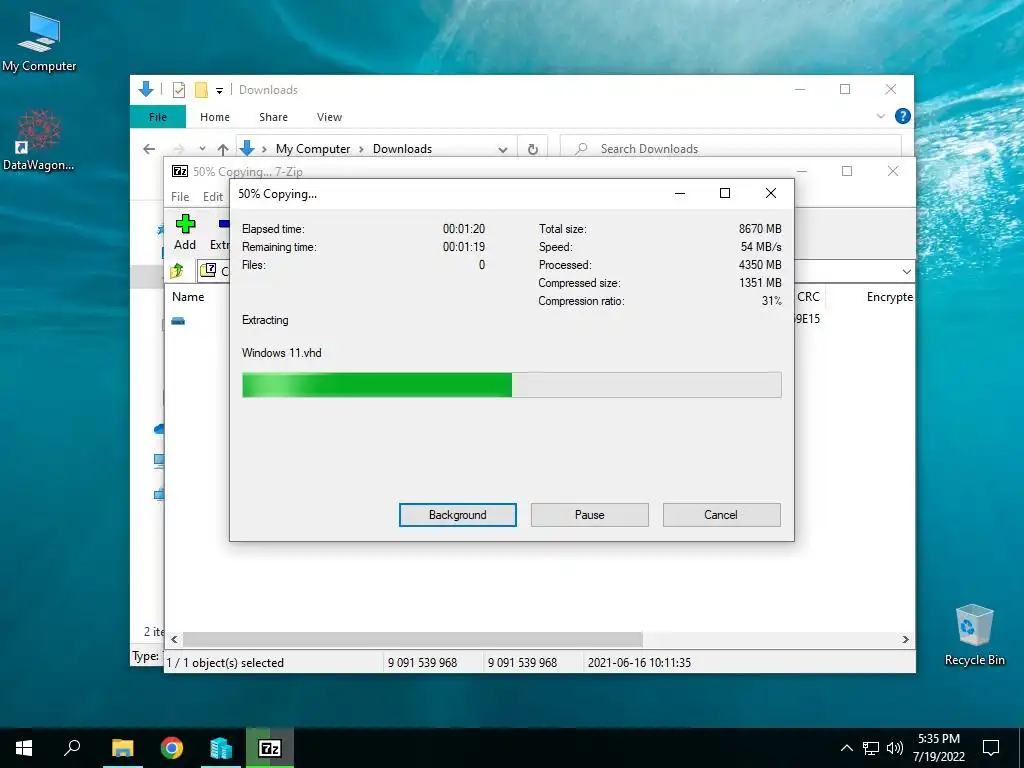Open Explorer help question mark
This screenshot has height=768, width=1024.
coord(903,116)
